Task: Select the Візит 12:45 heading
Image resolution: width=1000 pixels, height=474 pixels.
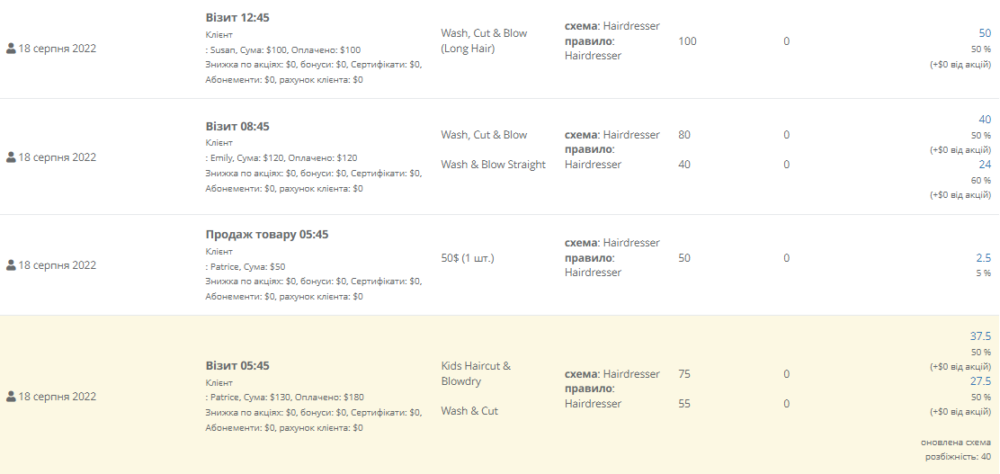Action: (x=237, y=18)
